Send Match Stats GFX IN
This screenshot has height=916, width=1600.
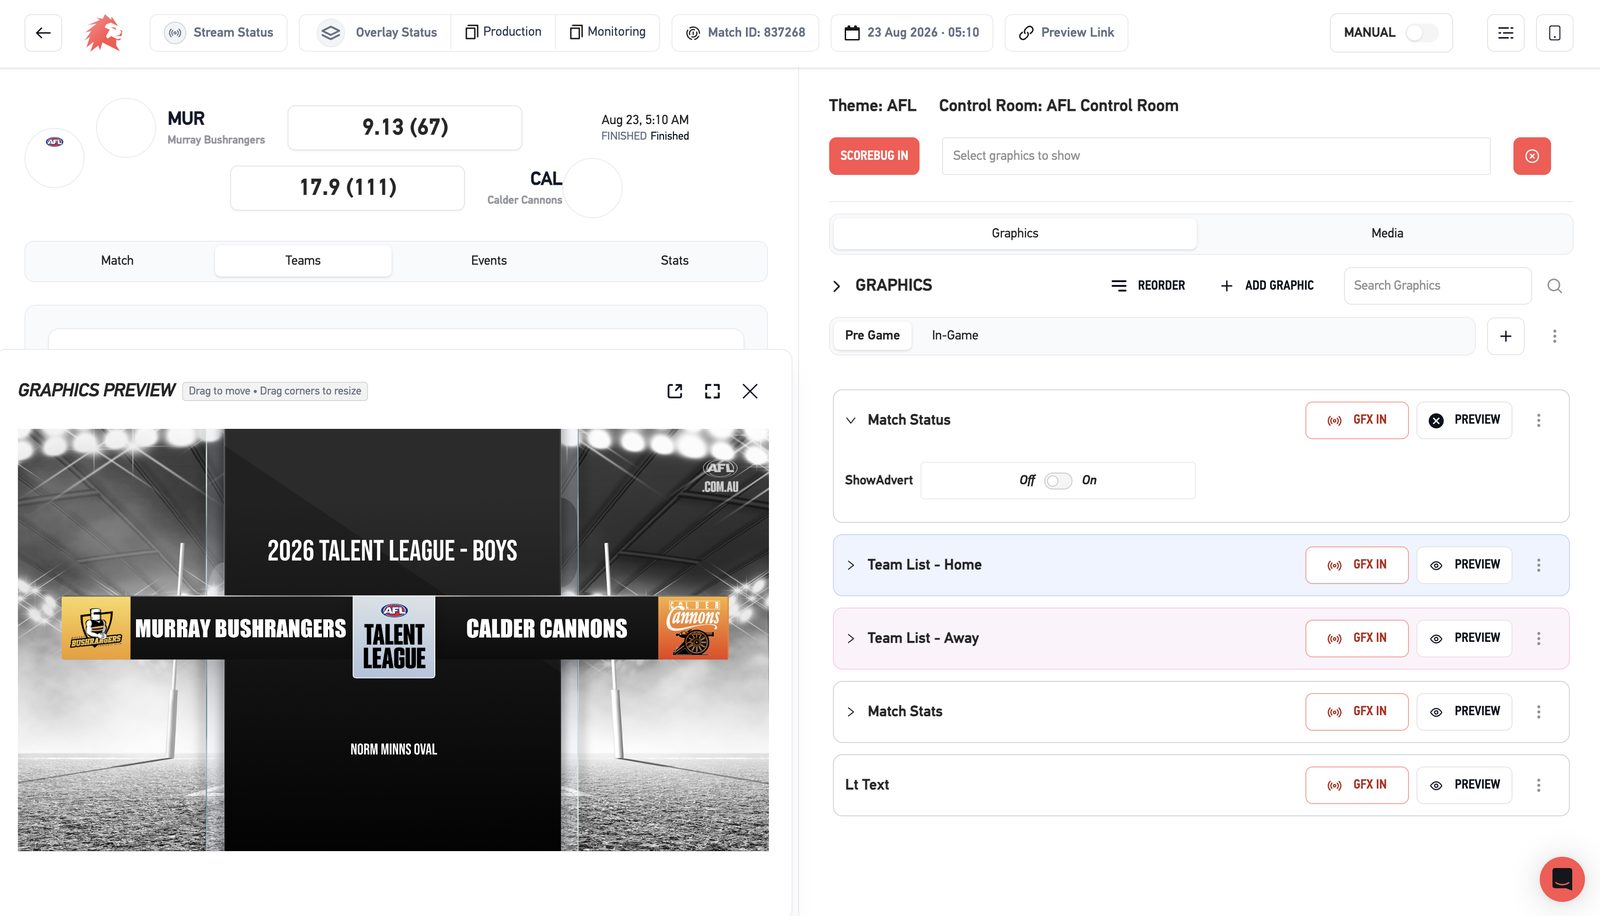(x=1357, y=712)
